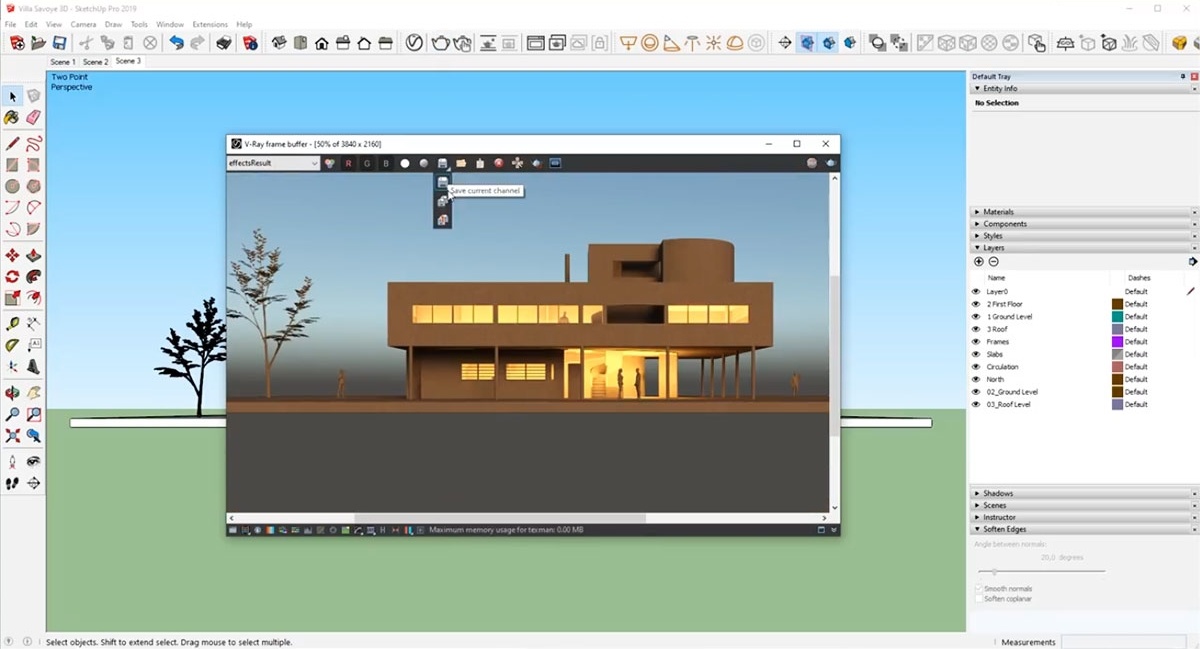Hide the Frames layer
The height and width of the screenshot is (649, 1200).
pos(976,342)
